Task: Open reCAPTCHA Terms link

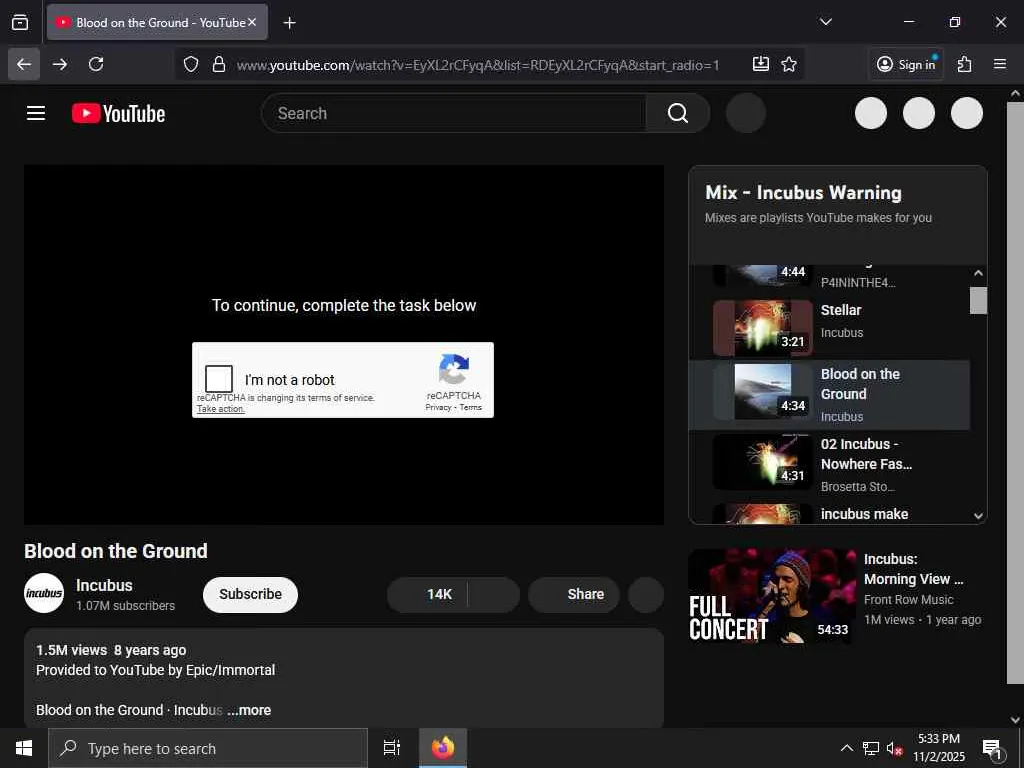Action: [x=470, y=407]
